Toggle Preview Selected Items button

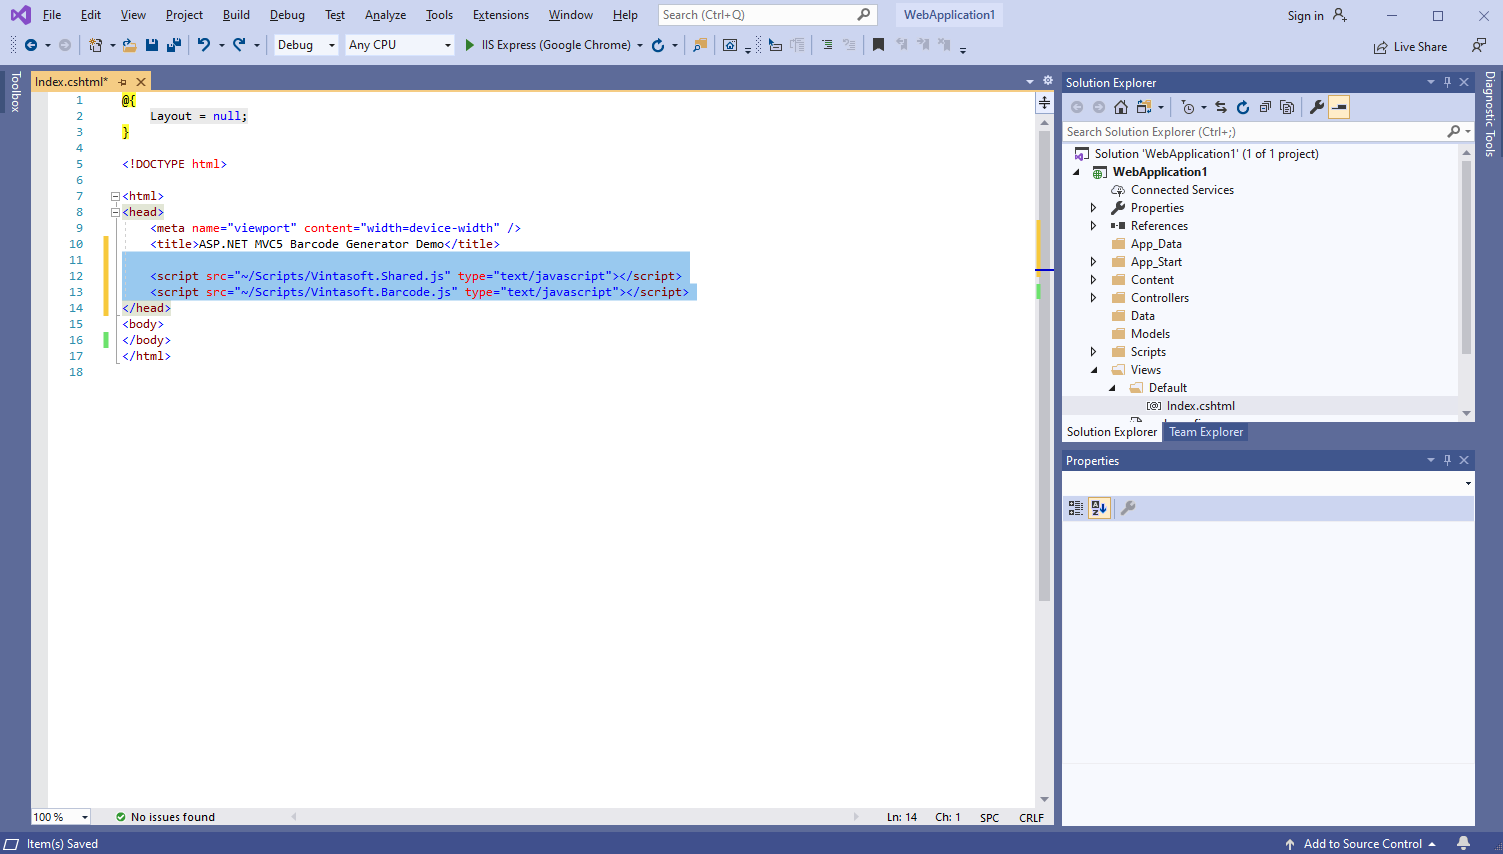pos(1339,107)
